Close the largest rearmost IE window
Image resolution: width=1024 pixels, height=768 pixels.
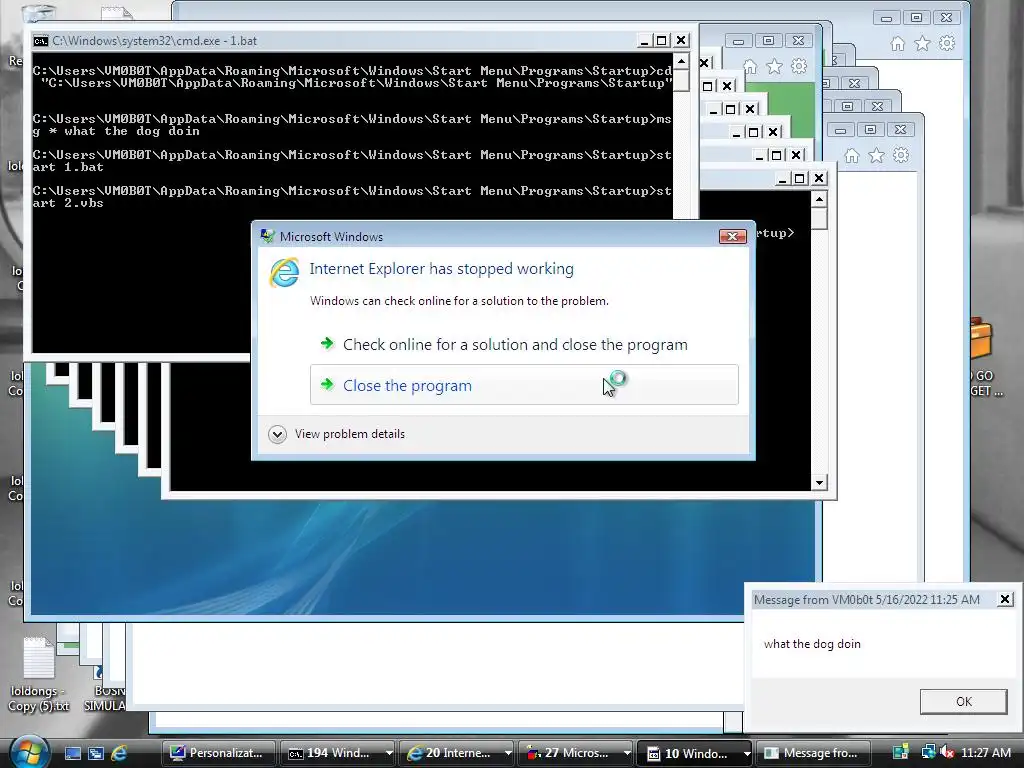coord(946,18)
